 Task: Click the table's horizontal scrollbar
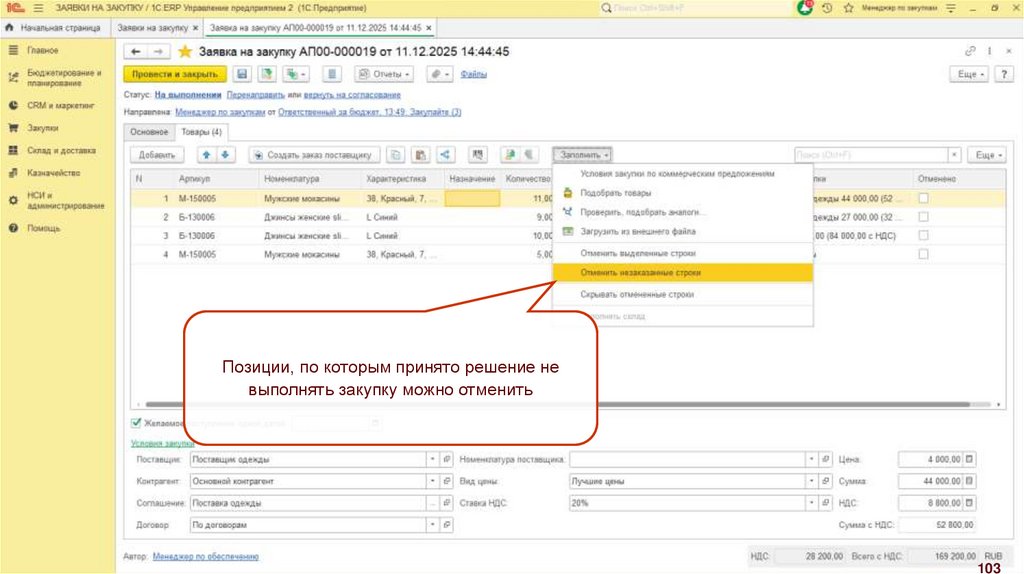pos(558,405)
